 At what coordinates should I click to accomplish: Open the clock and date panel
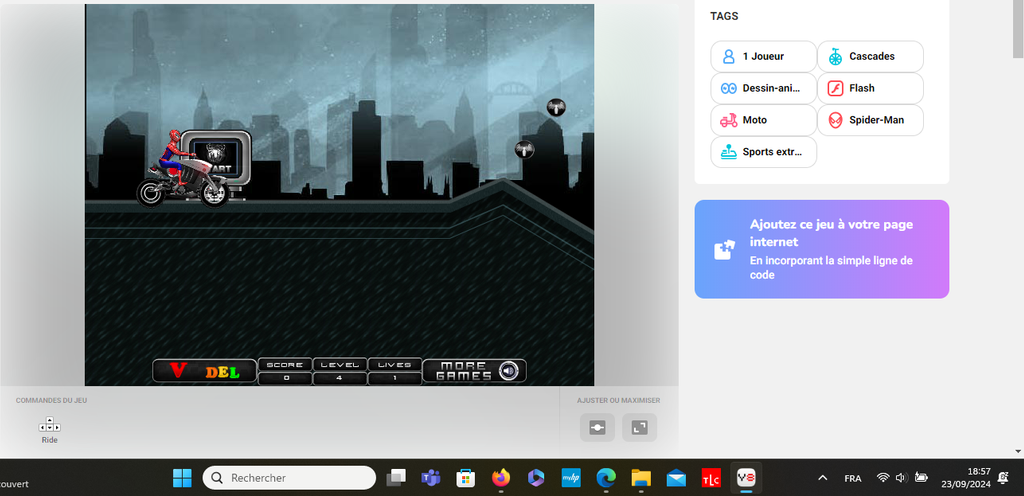point(979,477)
